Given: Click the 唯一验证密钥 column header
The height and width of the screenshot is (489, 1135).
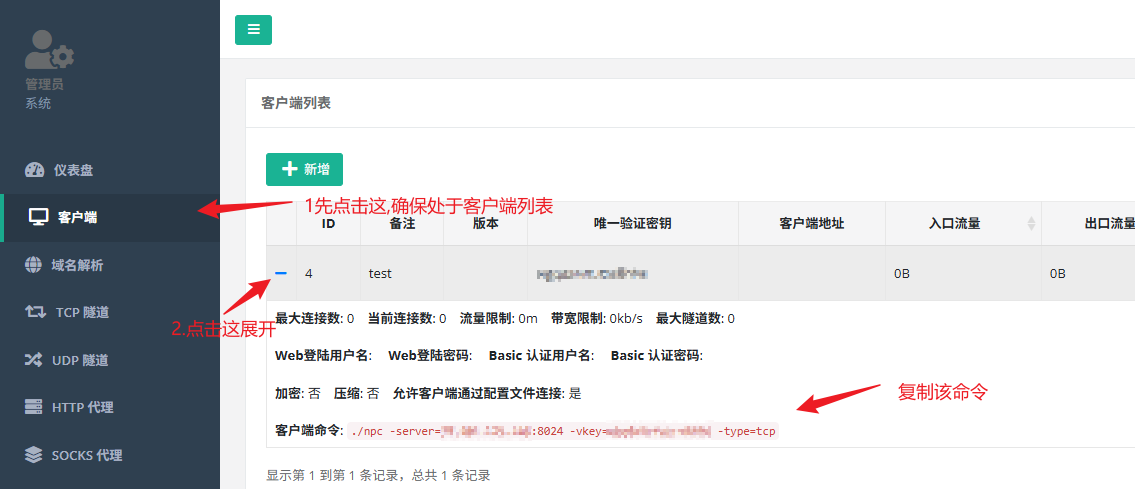Looking at the screenshot, I should coord(633,224).
